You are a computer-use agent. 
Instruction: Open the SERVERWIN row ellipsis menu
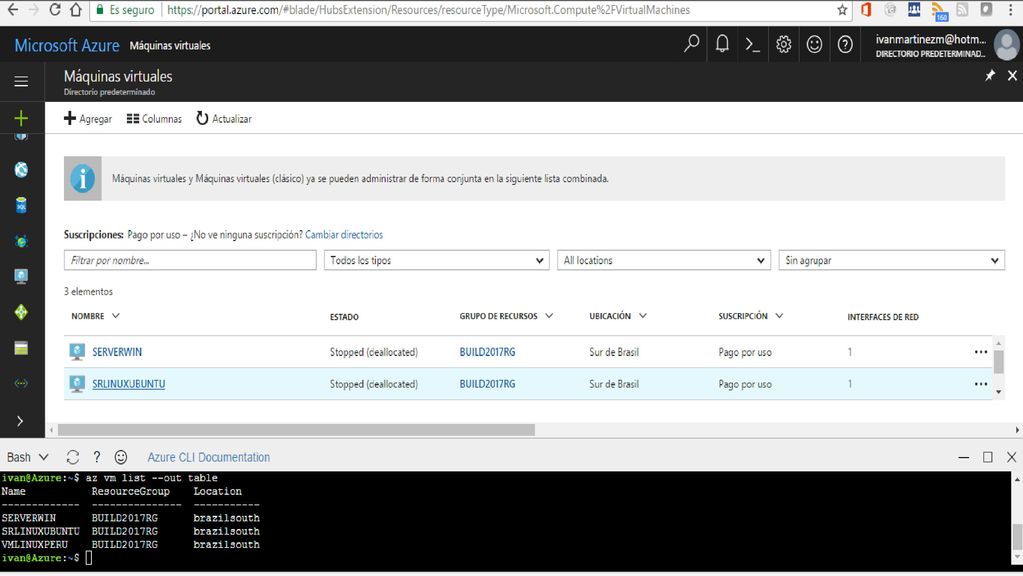(x=981, y=352)
